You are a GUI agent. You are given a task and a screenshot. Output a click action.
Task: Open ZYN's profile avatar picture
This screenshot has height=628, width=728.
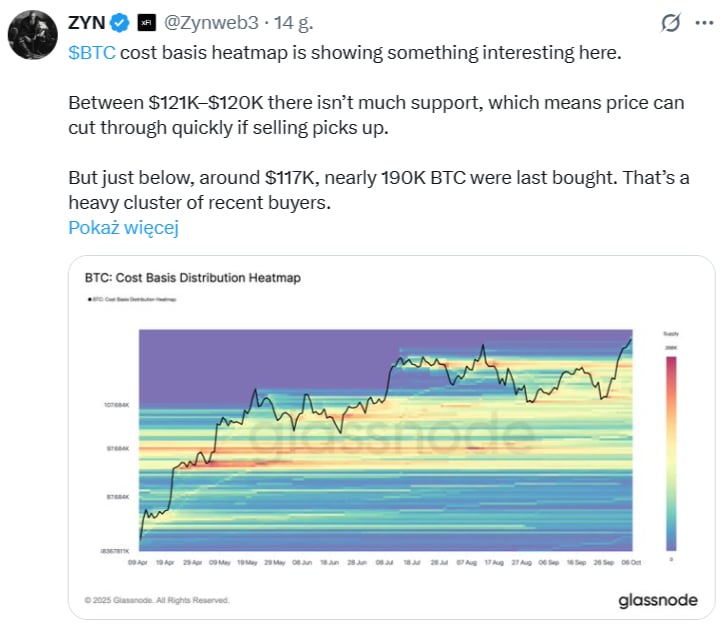click(x=31, y=38)
